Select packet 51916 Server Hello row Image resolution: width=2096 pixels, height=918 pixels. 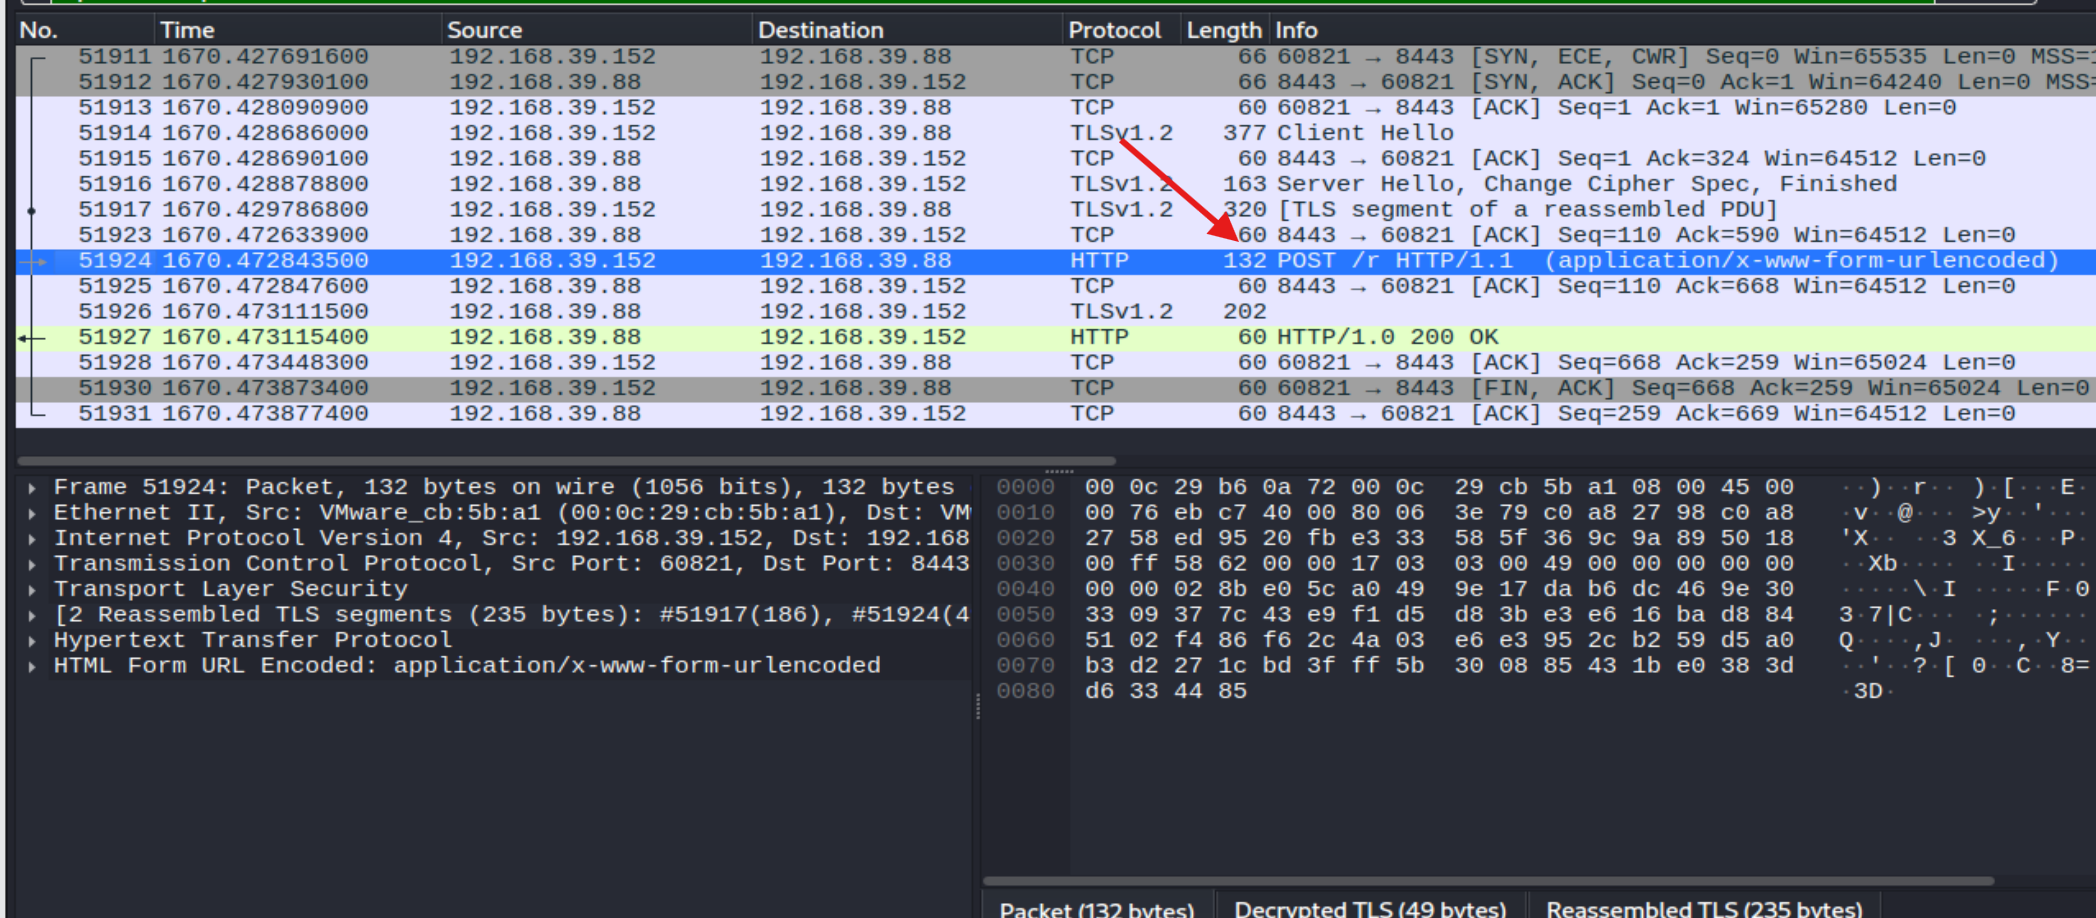(1055, 184)
